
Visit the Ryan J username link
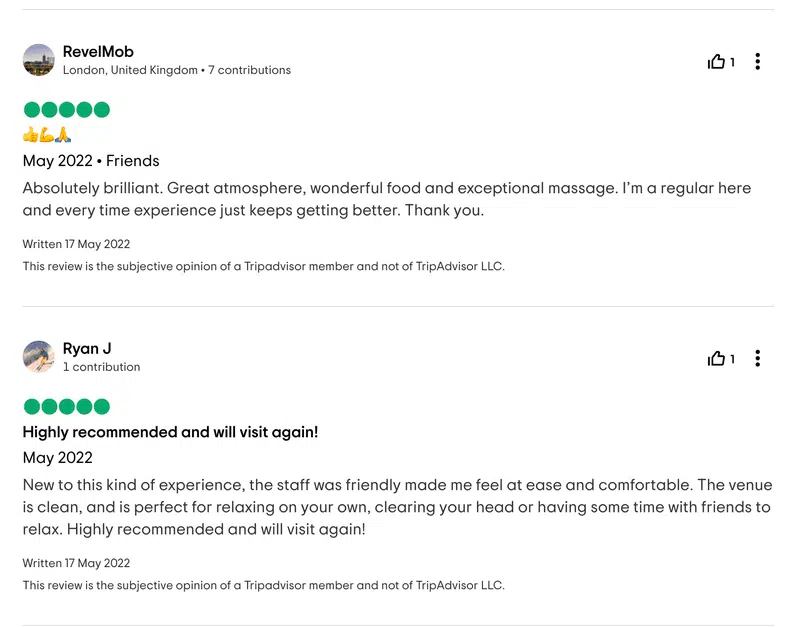click(87, 348)
